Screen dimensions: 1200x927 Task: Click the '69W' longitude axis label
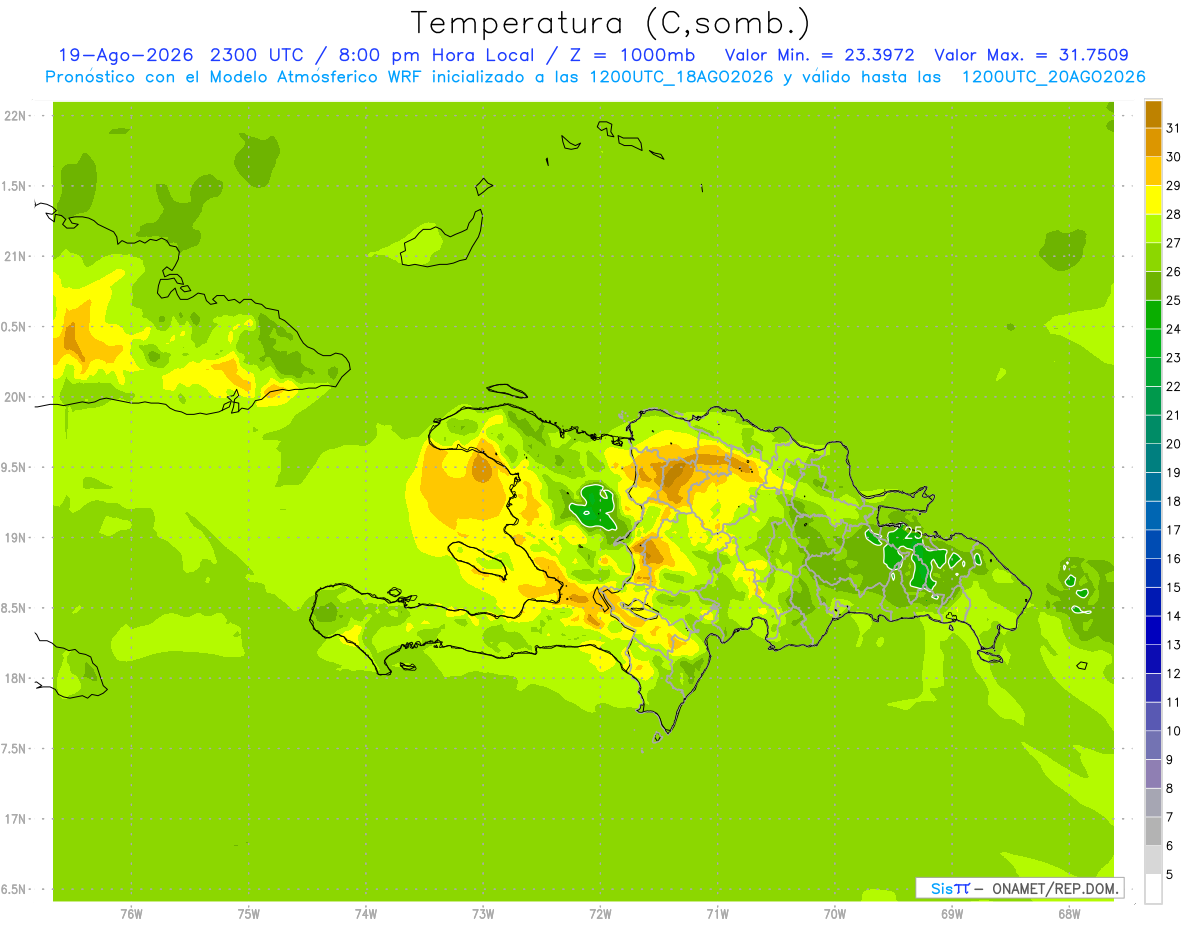[952, 914]
